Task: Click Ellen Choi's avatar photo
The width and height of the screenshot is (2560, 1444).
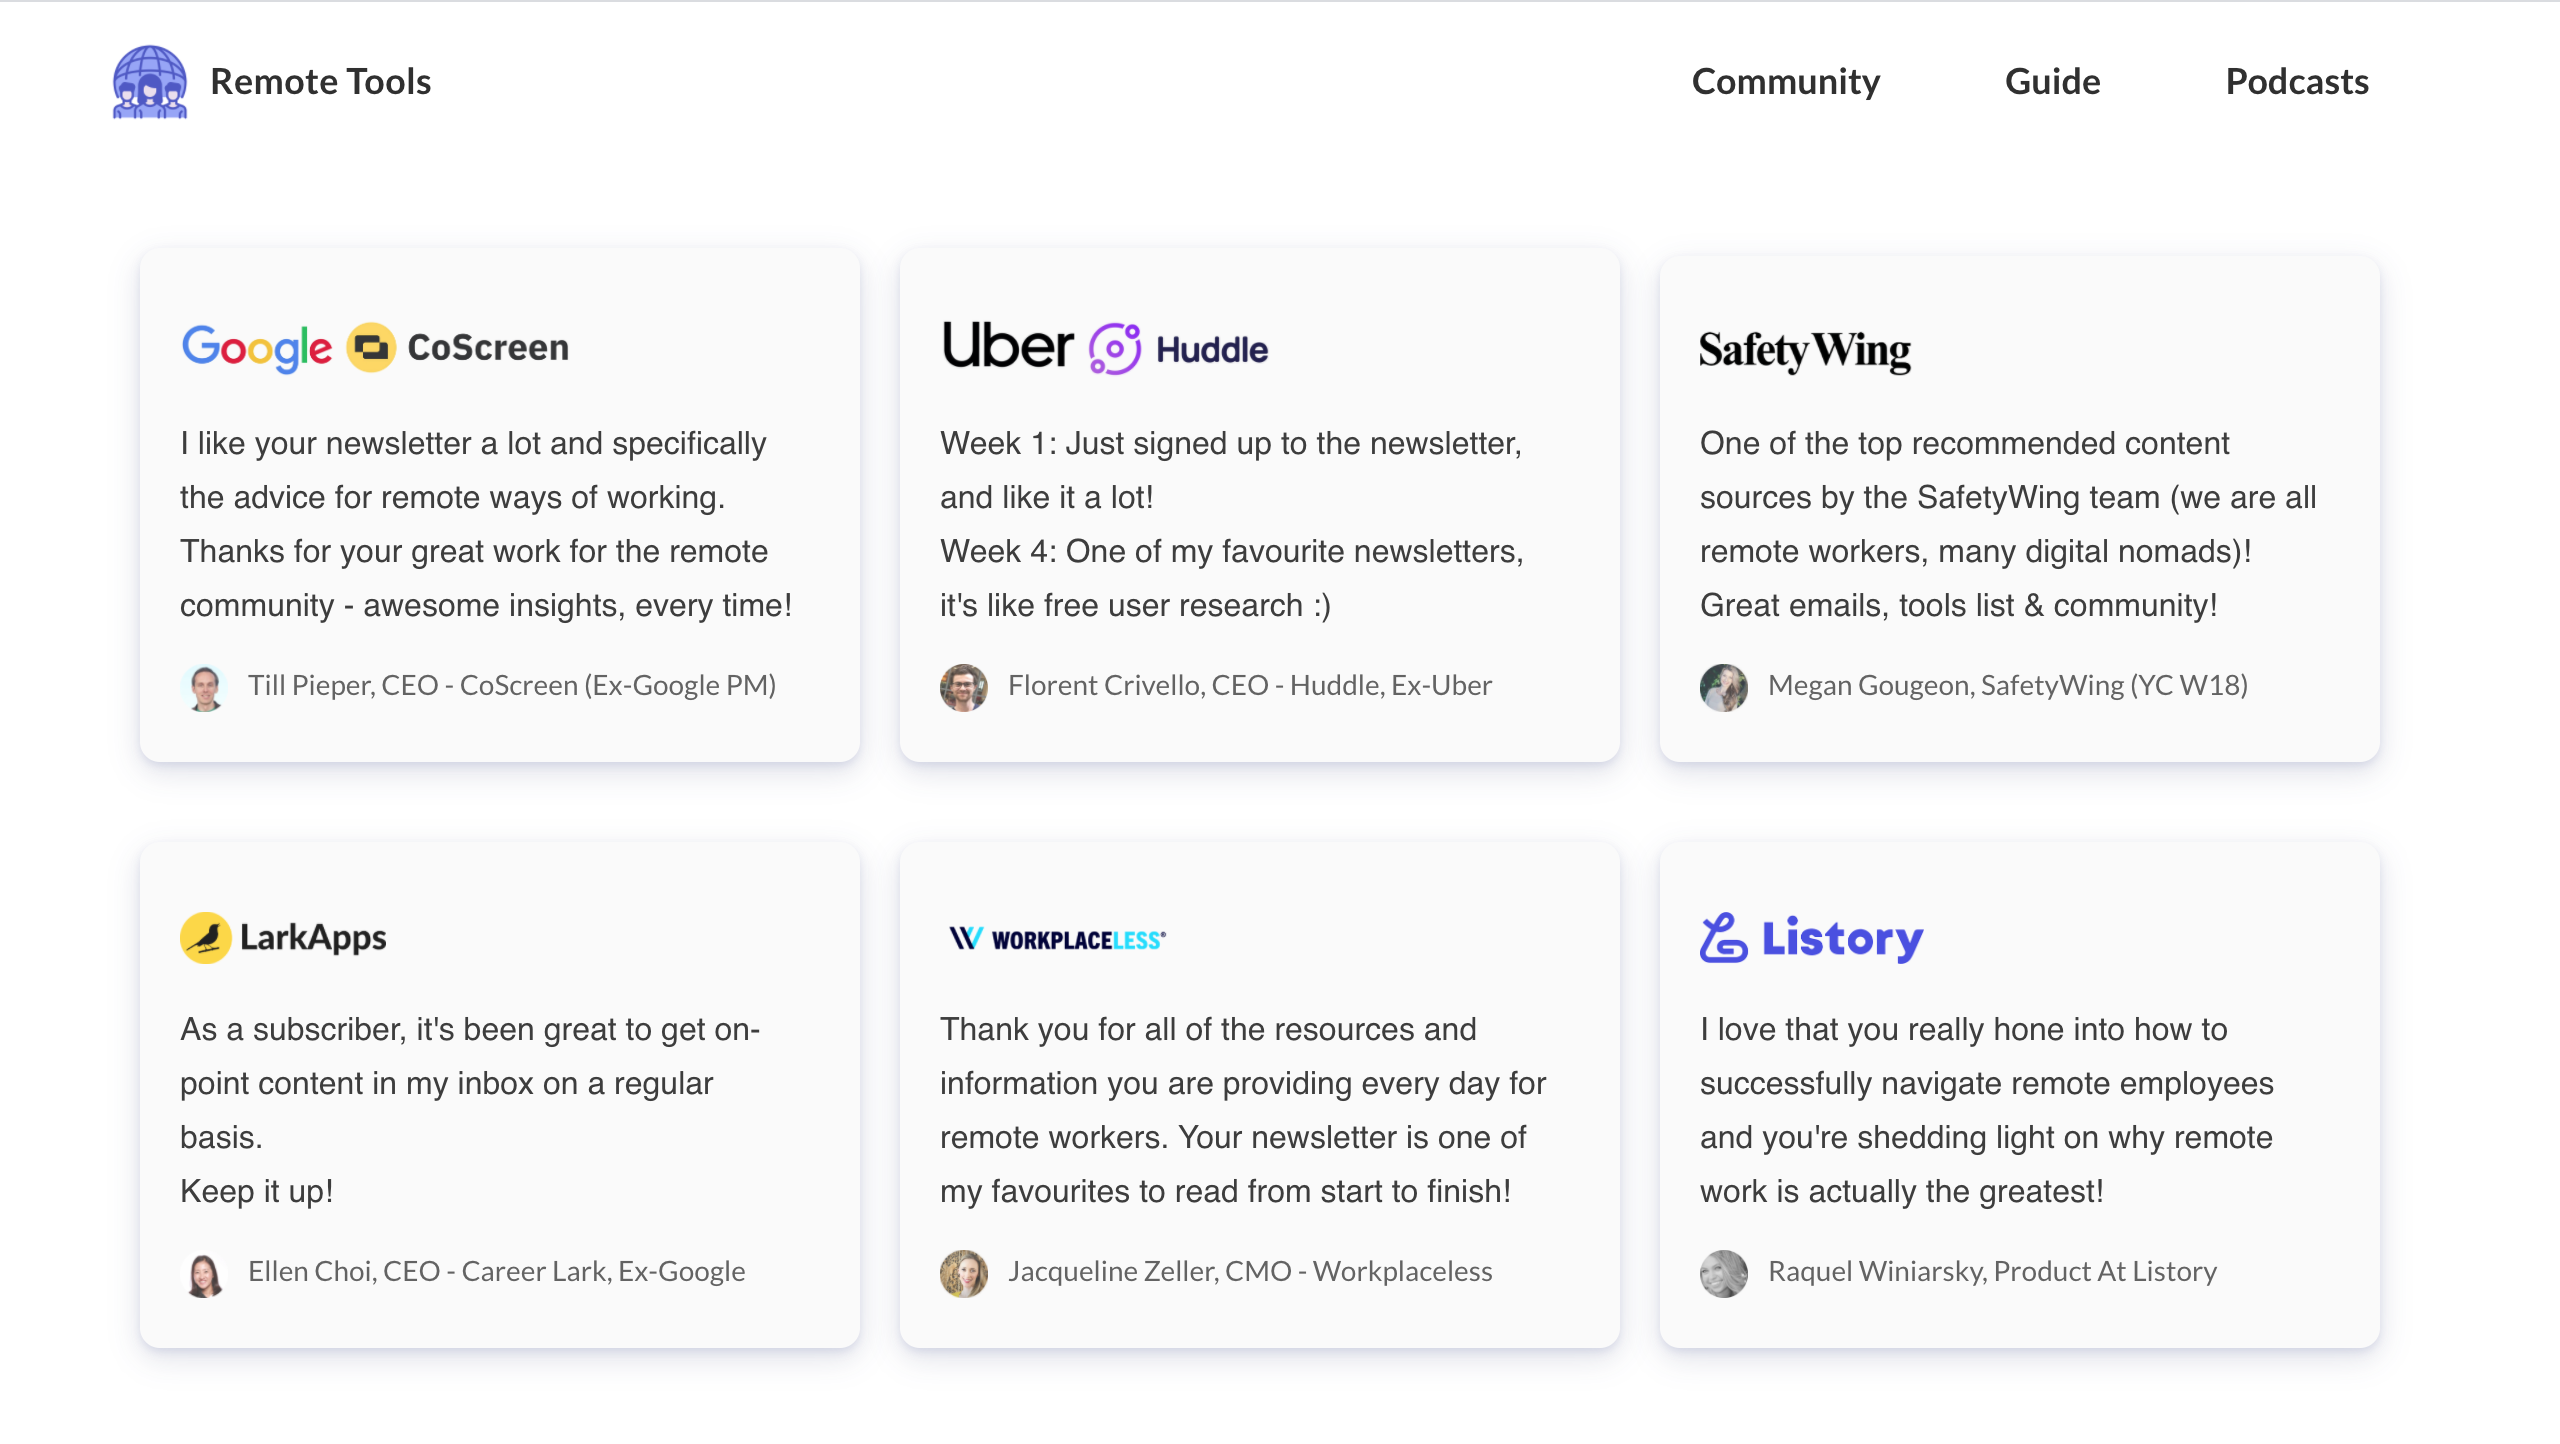Action: click(x=205, y=1273)
